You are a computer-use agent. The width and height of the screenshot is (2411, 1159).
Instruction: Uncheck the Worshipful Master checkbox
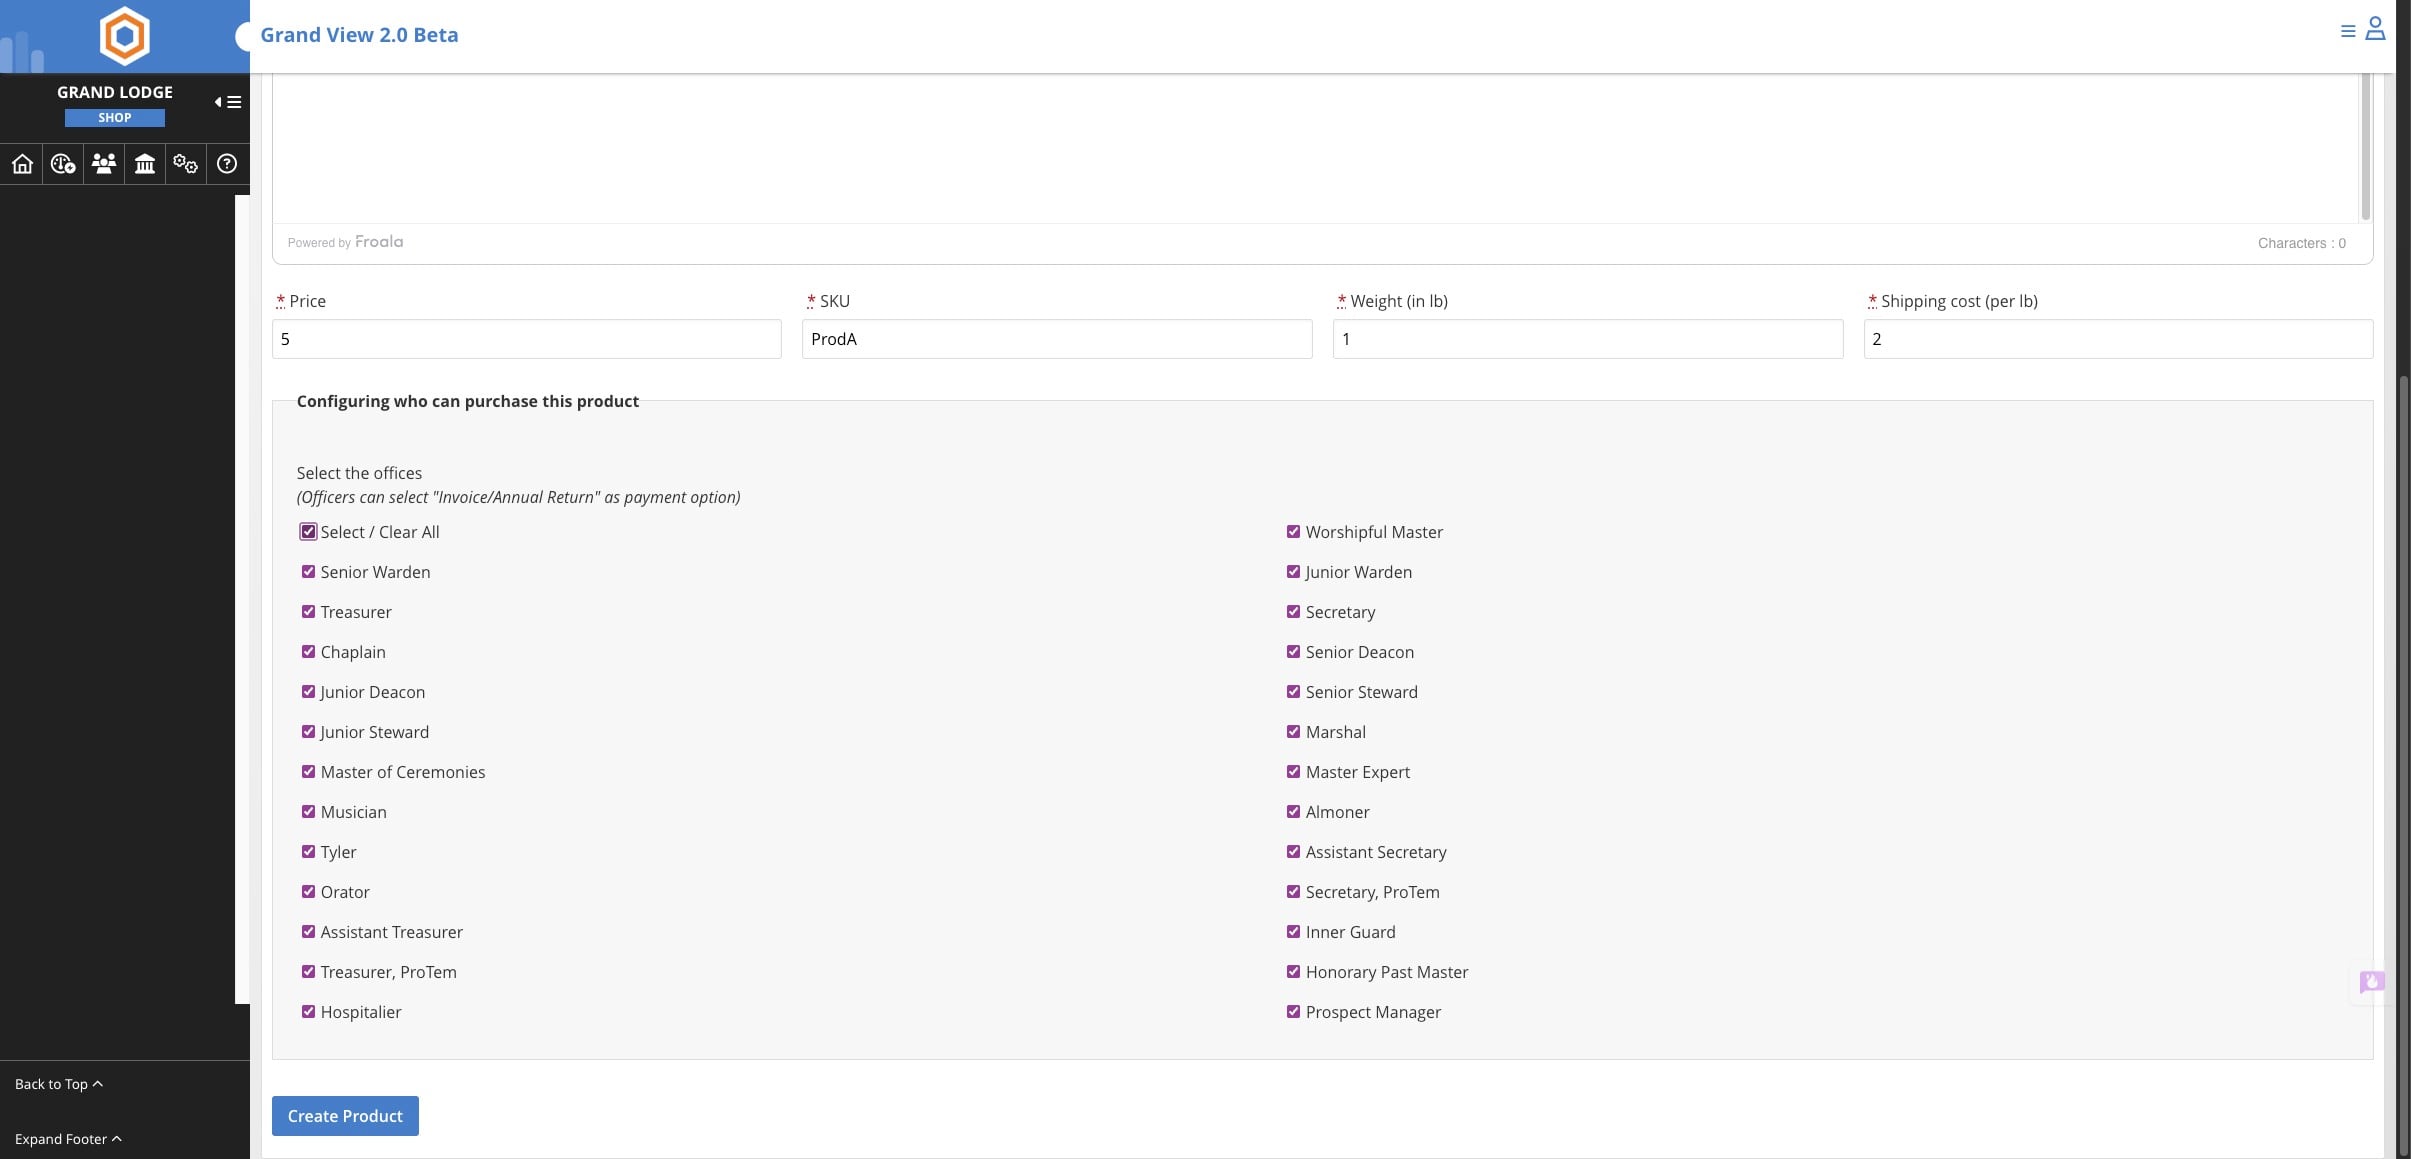click(1293, 532)
